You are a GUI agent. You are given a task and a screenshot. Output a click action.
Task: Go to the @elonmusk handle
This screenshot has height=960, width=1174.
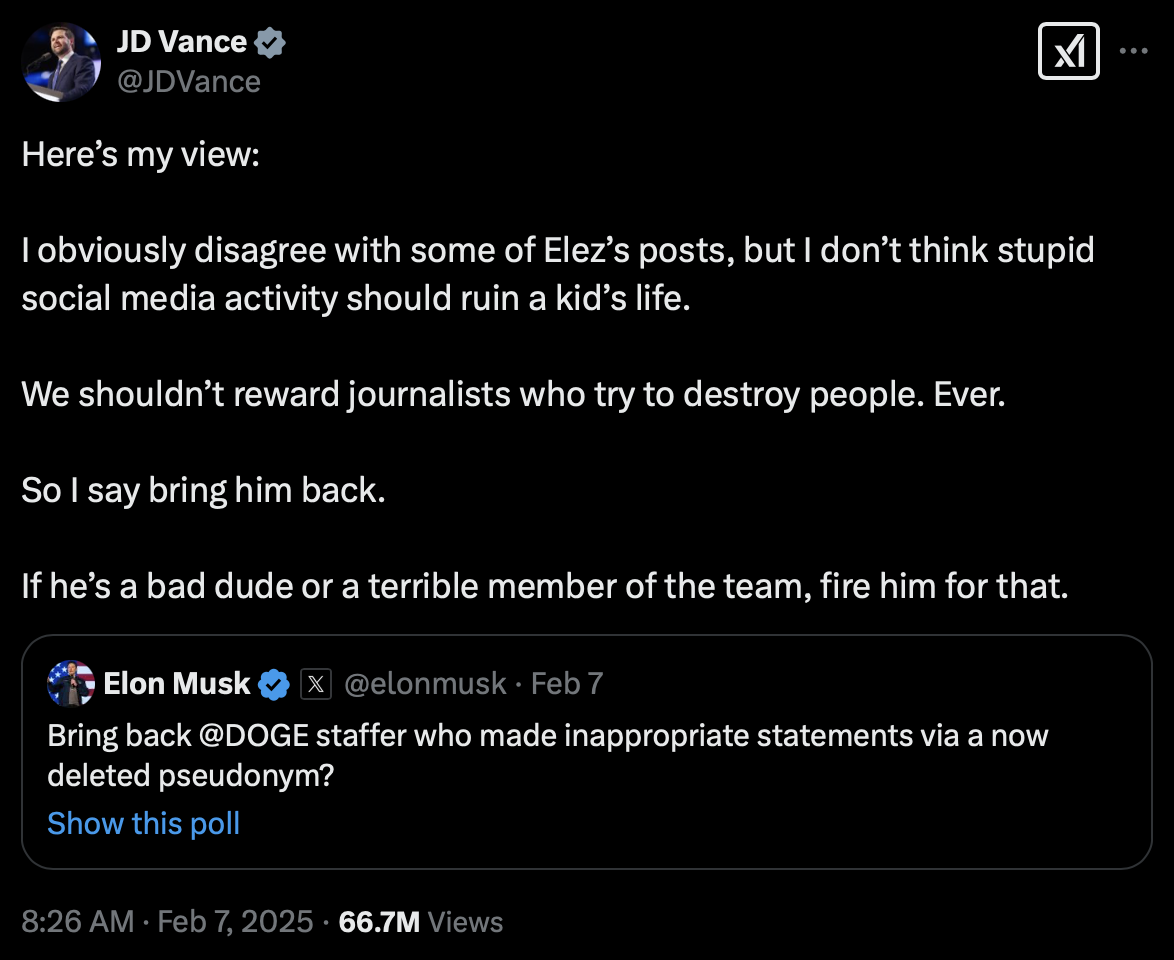(x=425, y=684)
